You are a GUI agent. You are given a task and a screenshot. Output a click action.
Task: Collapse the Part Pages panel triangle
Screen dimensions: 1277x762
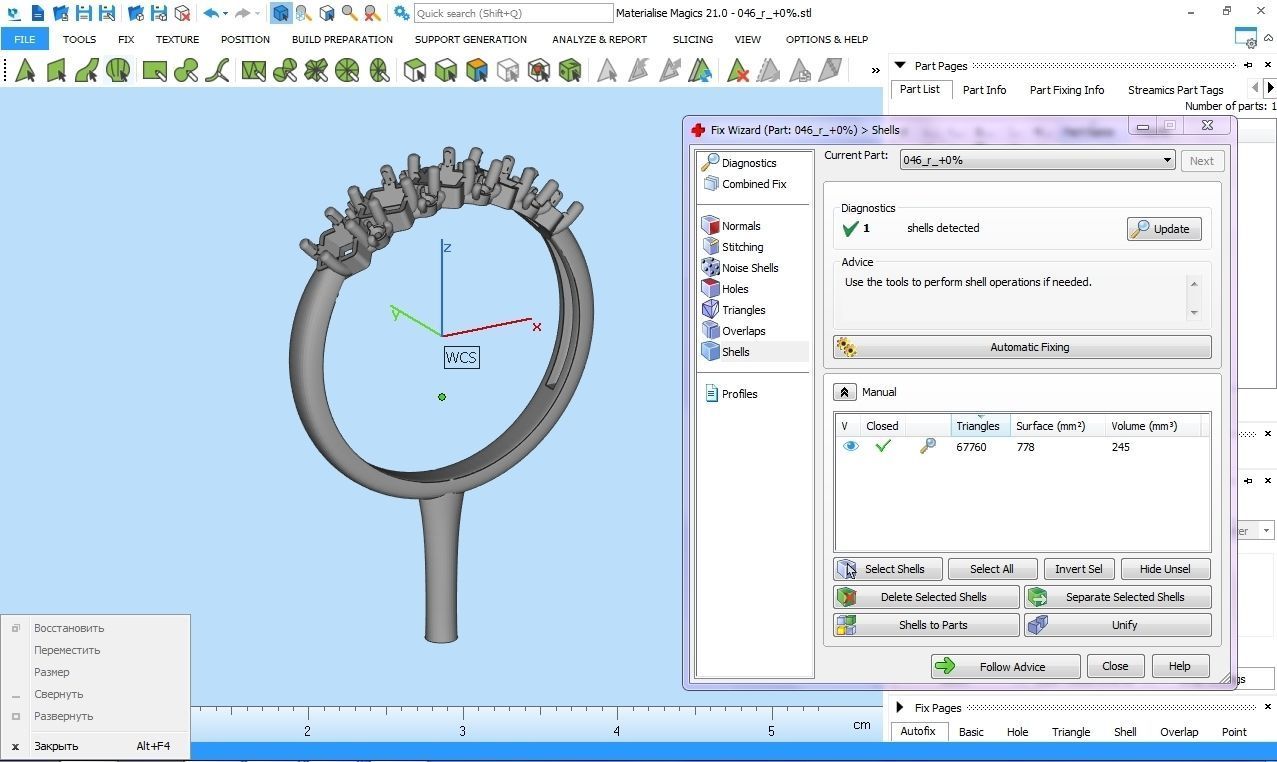900,66
